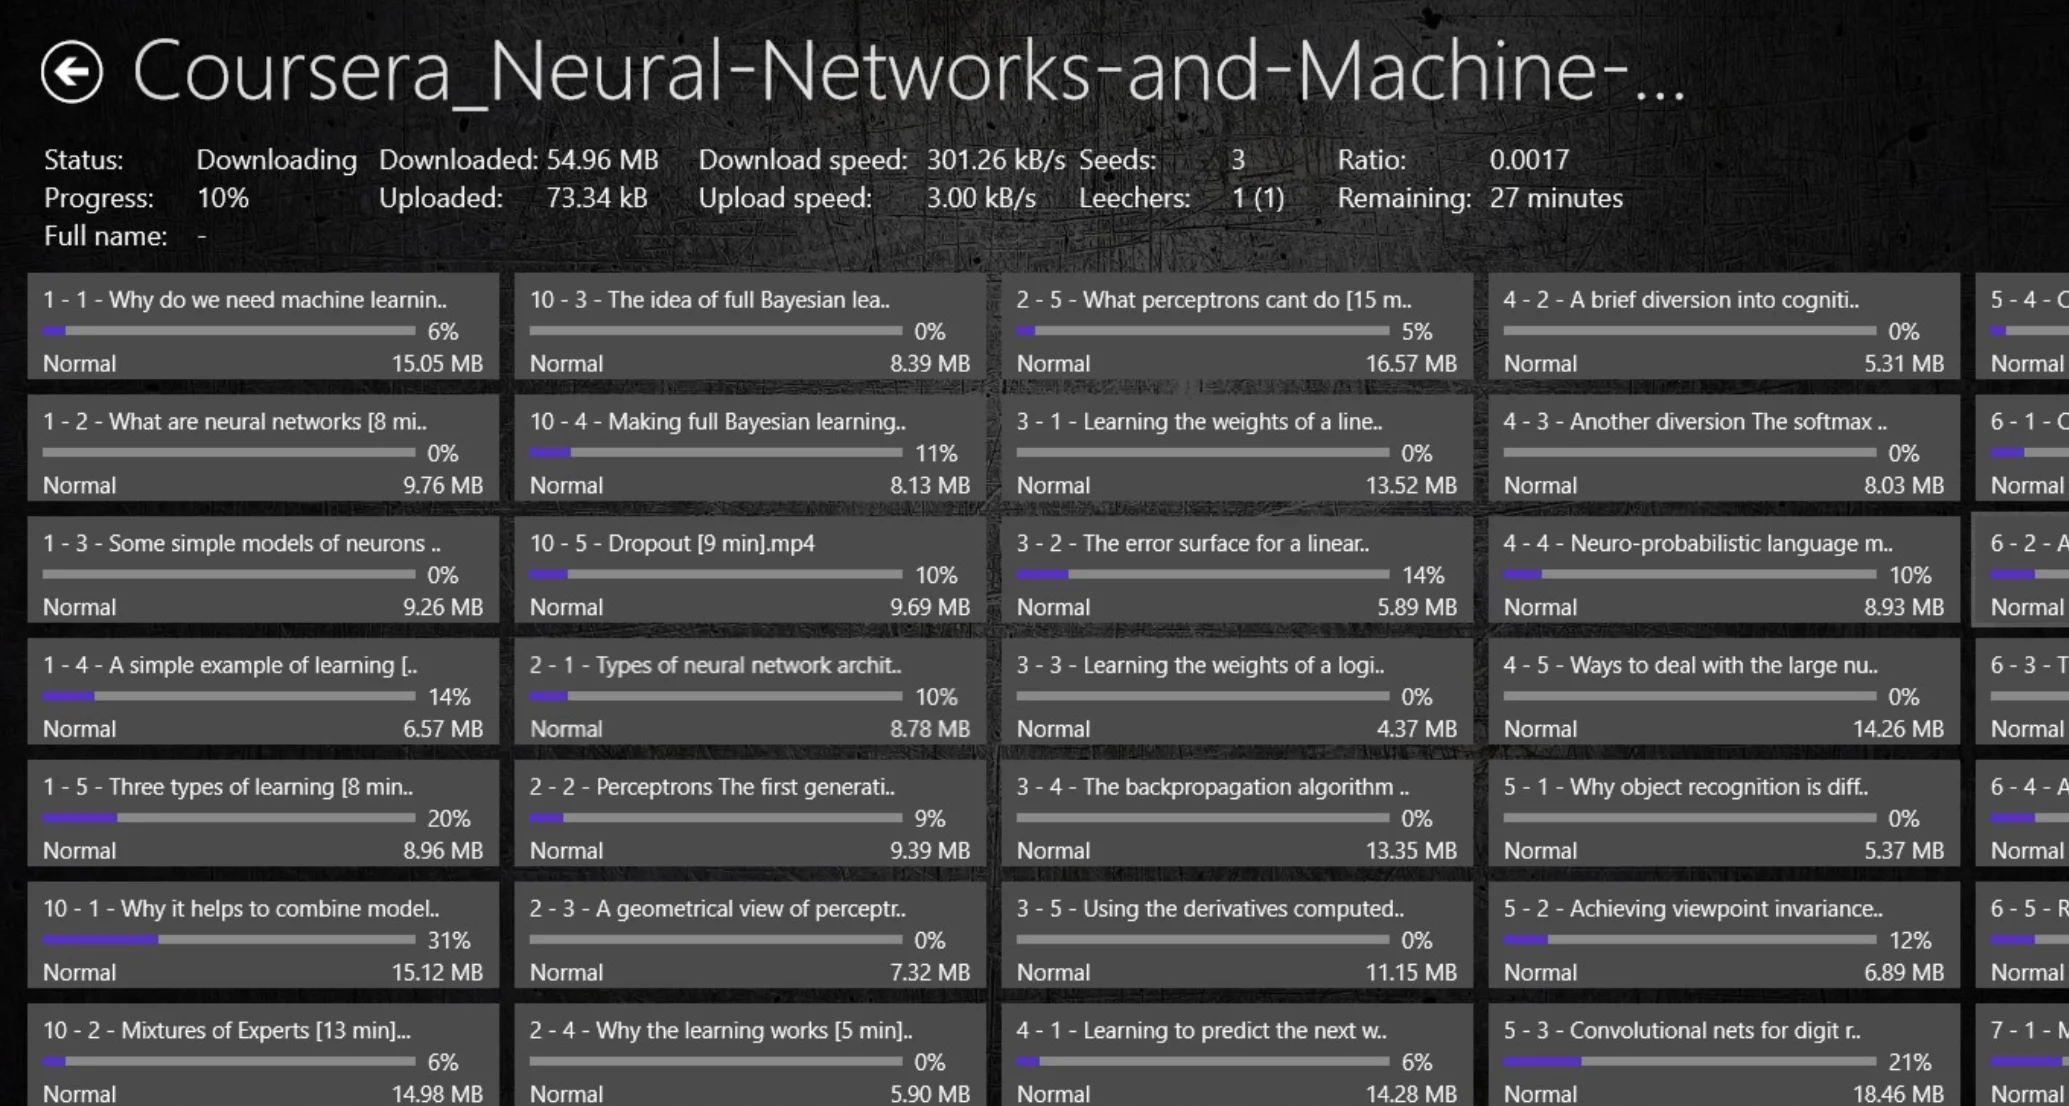Image resolution: width=2069 pixels, height=1106 pixels.
Task: Select the title '4 - 3 - Another diversion The softmax'
Action: tap(1696, 422)
